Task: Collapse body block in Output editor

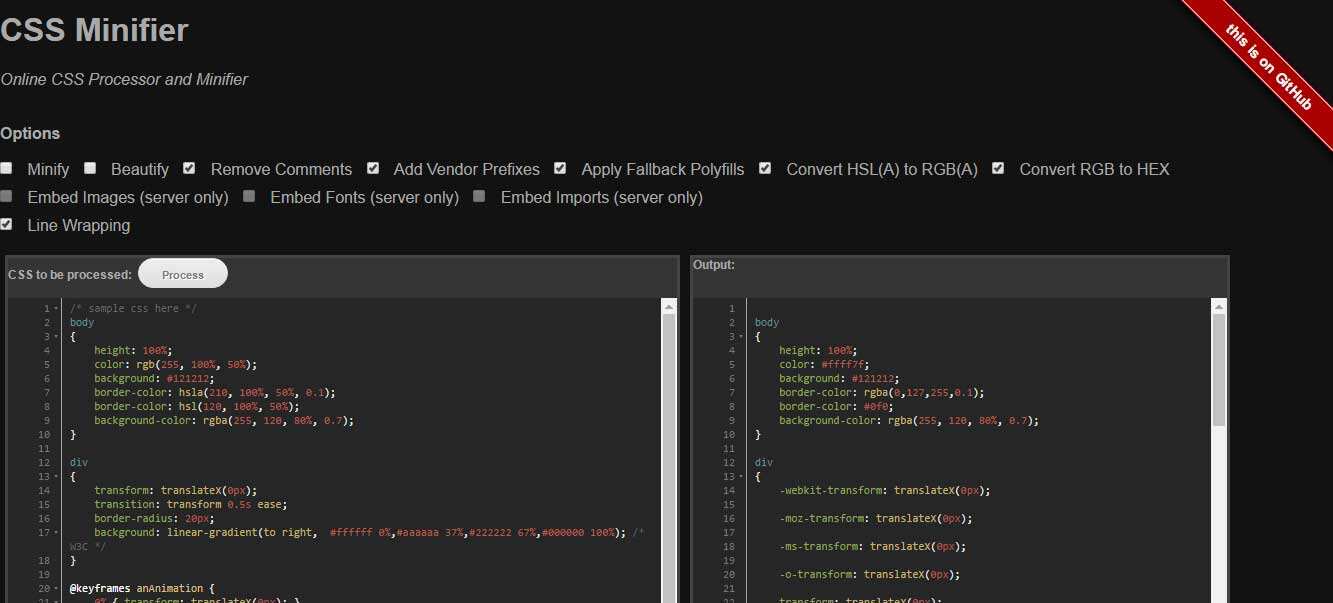Action: pyautogui.click(x=741, y=337)
